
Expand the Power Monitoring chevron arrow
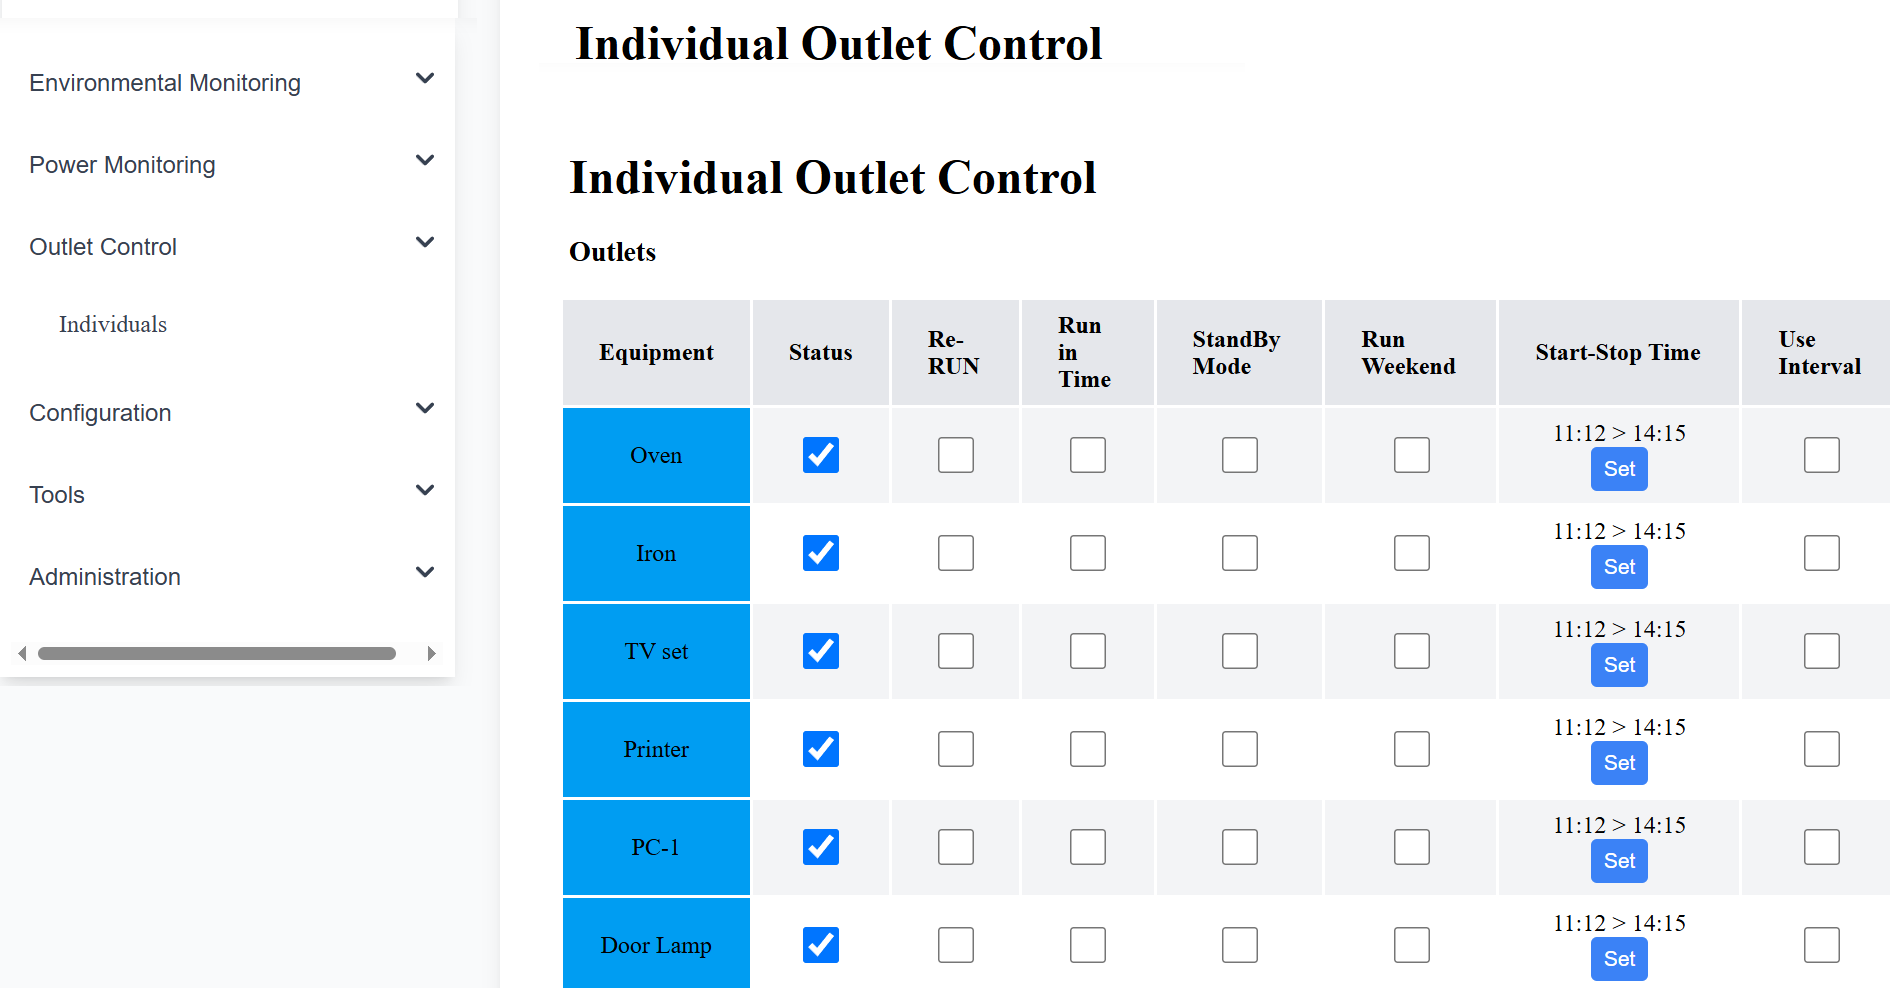point(425,160)
